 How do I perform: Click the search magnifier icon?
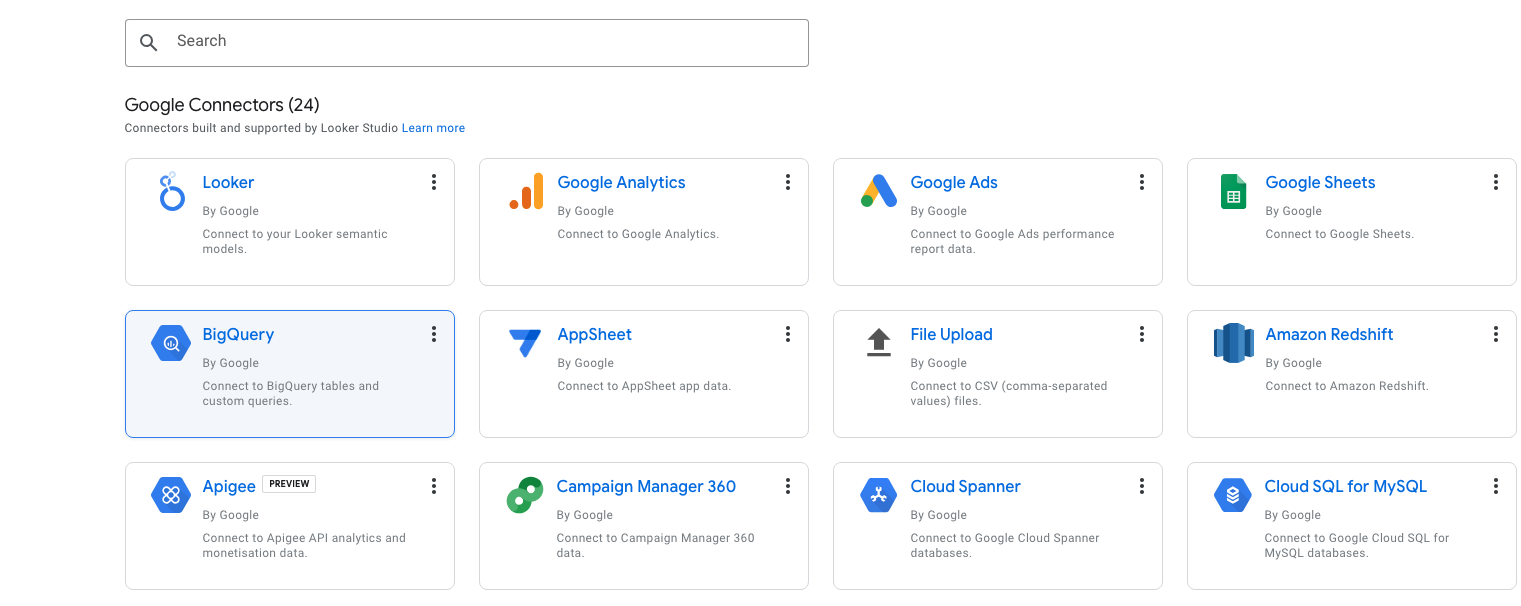[149, 42]
